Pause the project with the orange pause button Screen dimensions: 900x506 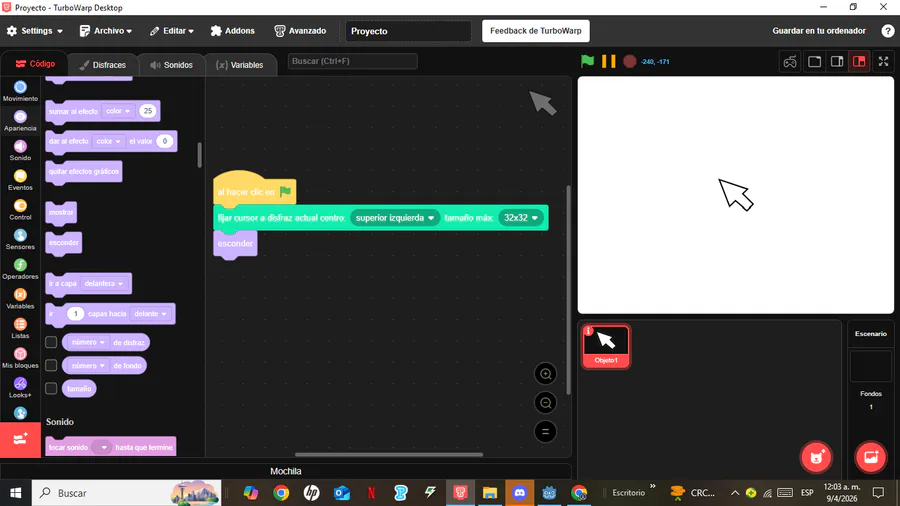pyautogui.click(x=608, y=61)
